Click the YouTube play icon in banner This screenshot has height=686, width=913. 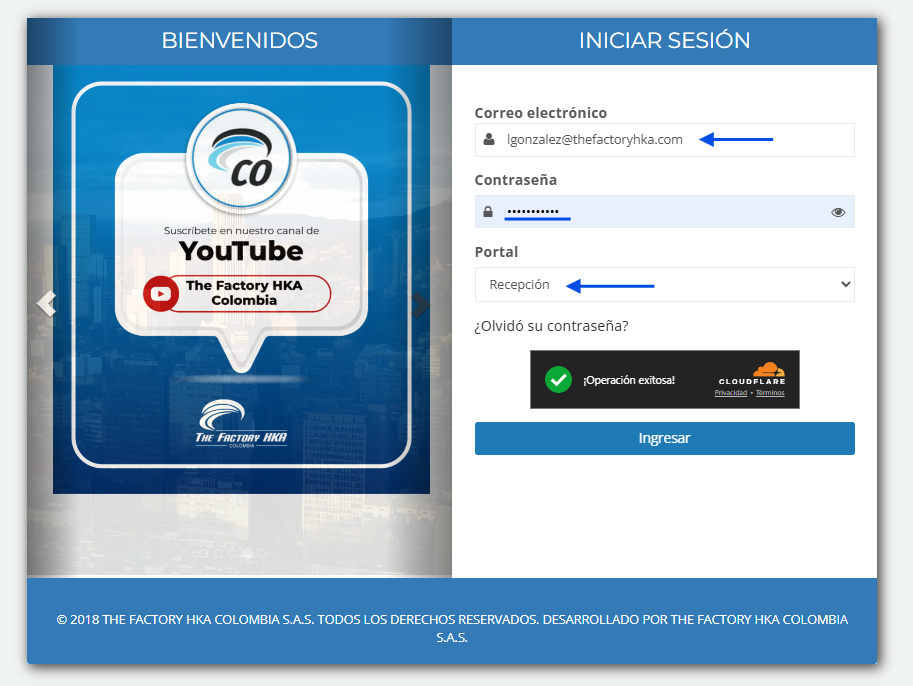[x=160, y=293]
